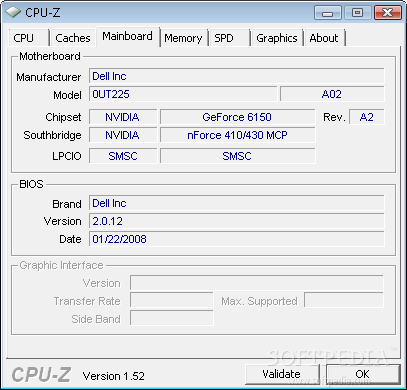This screenshot has height=390, width=407.
Task: Open the Graphics tab
Action: tap(277, 38)
